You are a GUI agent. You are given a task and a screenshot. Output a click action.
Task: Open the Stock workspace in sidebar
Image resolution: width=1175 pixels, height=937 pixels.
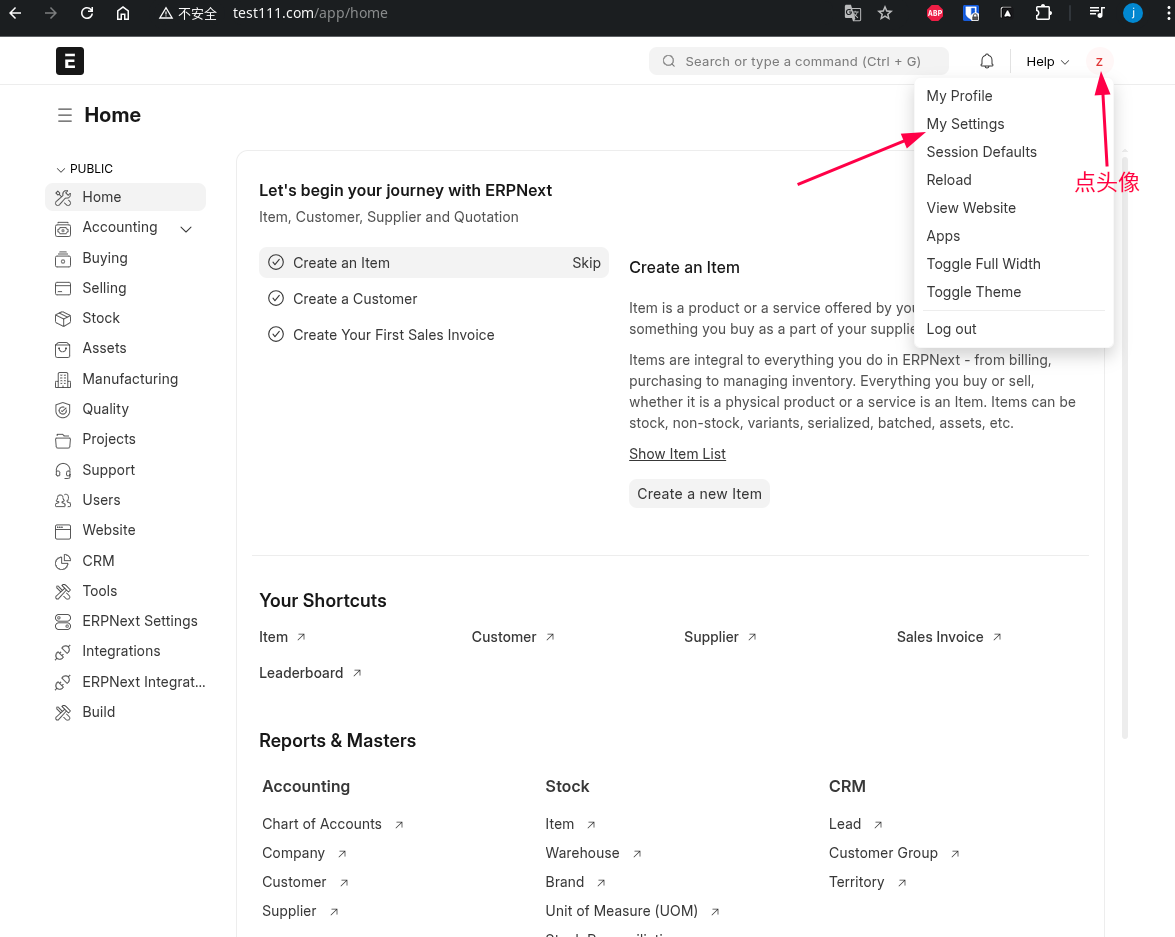pyautogui.click(x=101, y=318)
